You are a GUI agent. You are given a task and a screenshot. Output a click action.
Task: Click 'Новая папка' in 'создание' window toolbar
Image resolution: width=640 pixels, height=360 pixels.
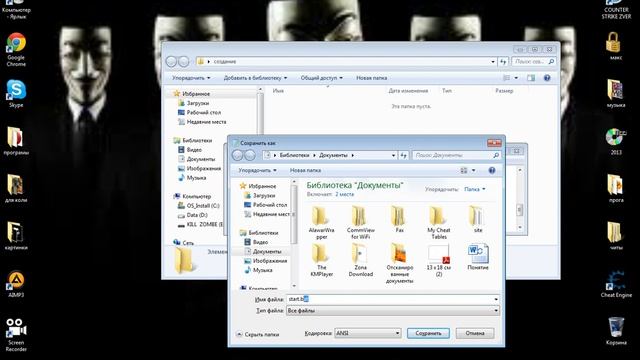371,78
